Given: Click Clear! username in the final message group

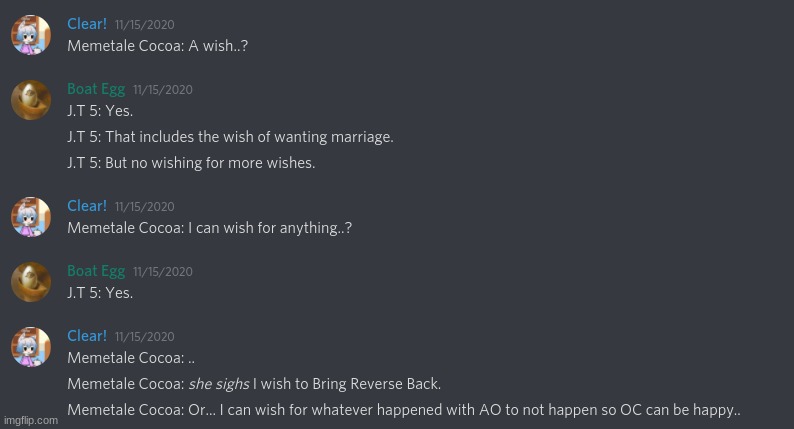Looking at the screenshot, I should point(87,336).
